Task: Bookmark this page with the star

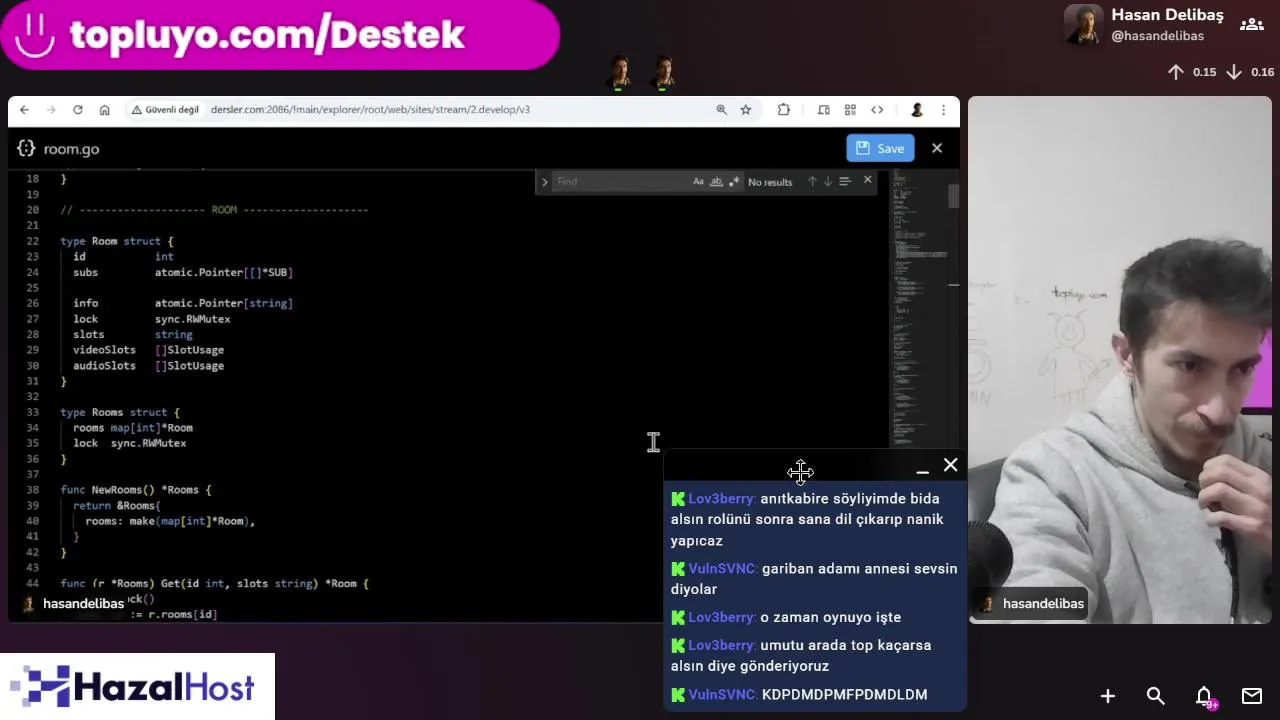Action: 745,110
